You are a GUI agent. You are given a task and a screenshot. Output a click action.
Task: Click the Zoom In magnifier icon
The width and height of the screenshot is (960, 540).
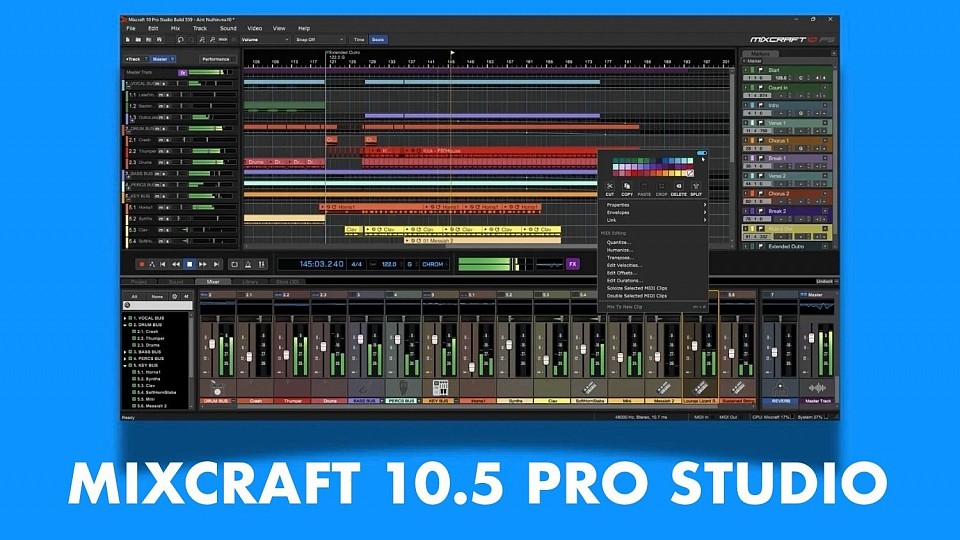202,40
